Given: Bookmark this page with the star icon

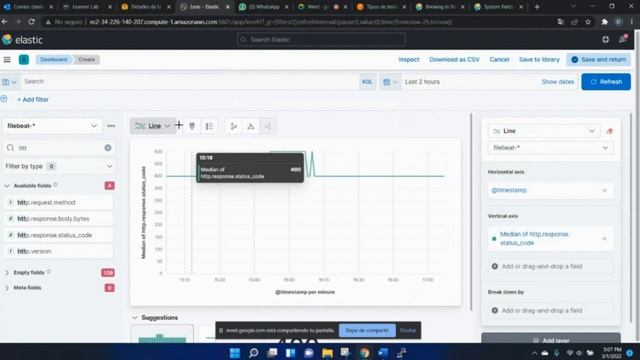Looking at the screenshot, I should click(x=588, y=22).
